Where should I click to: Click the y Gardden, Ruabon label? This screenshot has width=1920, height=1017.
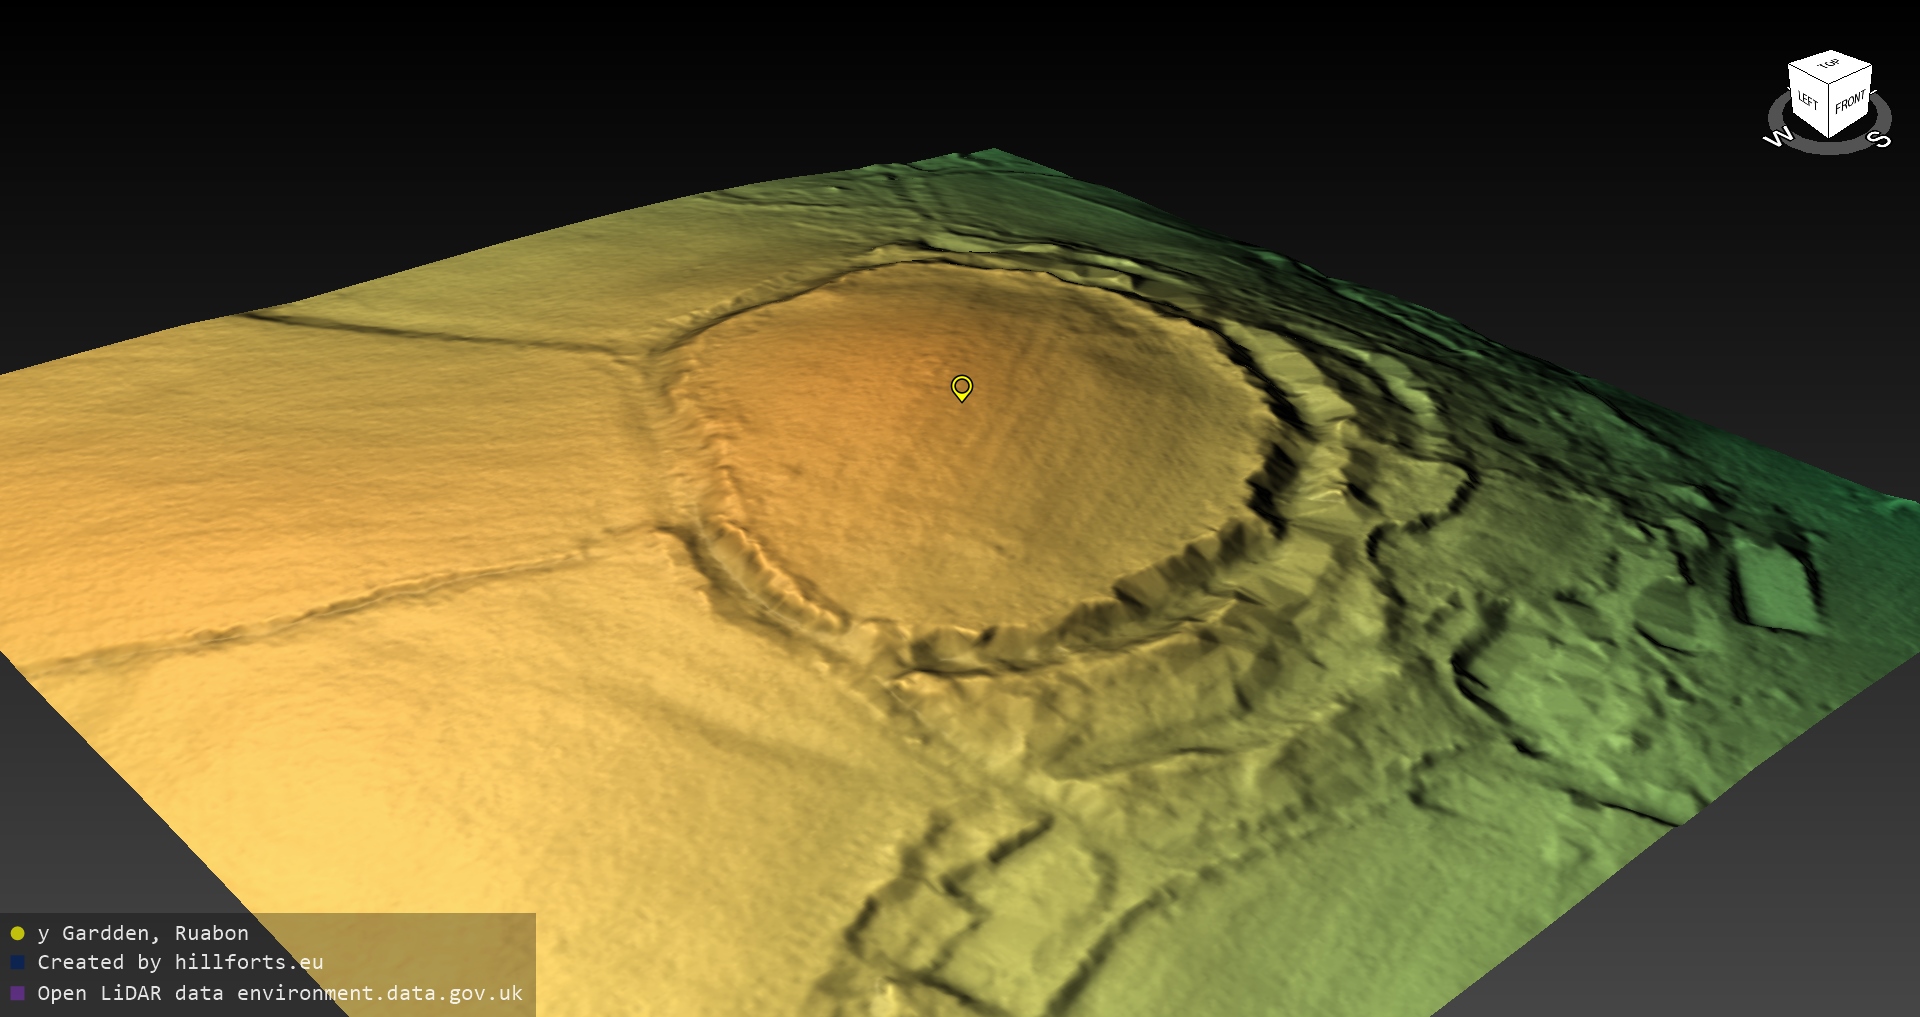(x=143, y=933)
